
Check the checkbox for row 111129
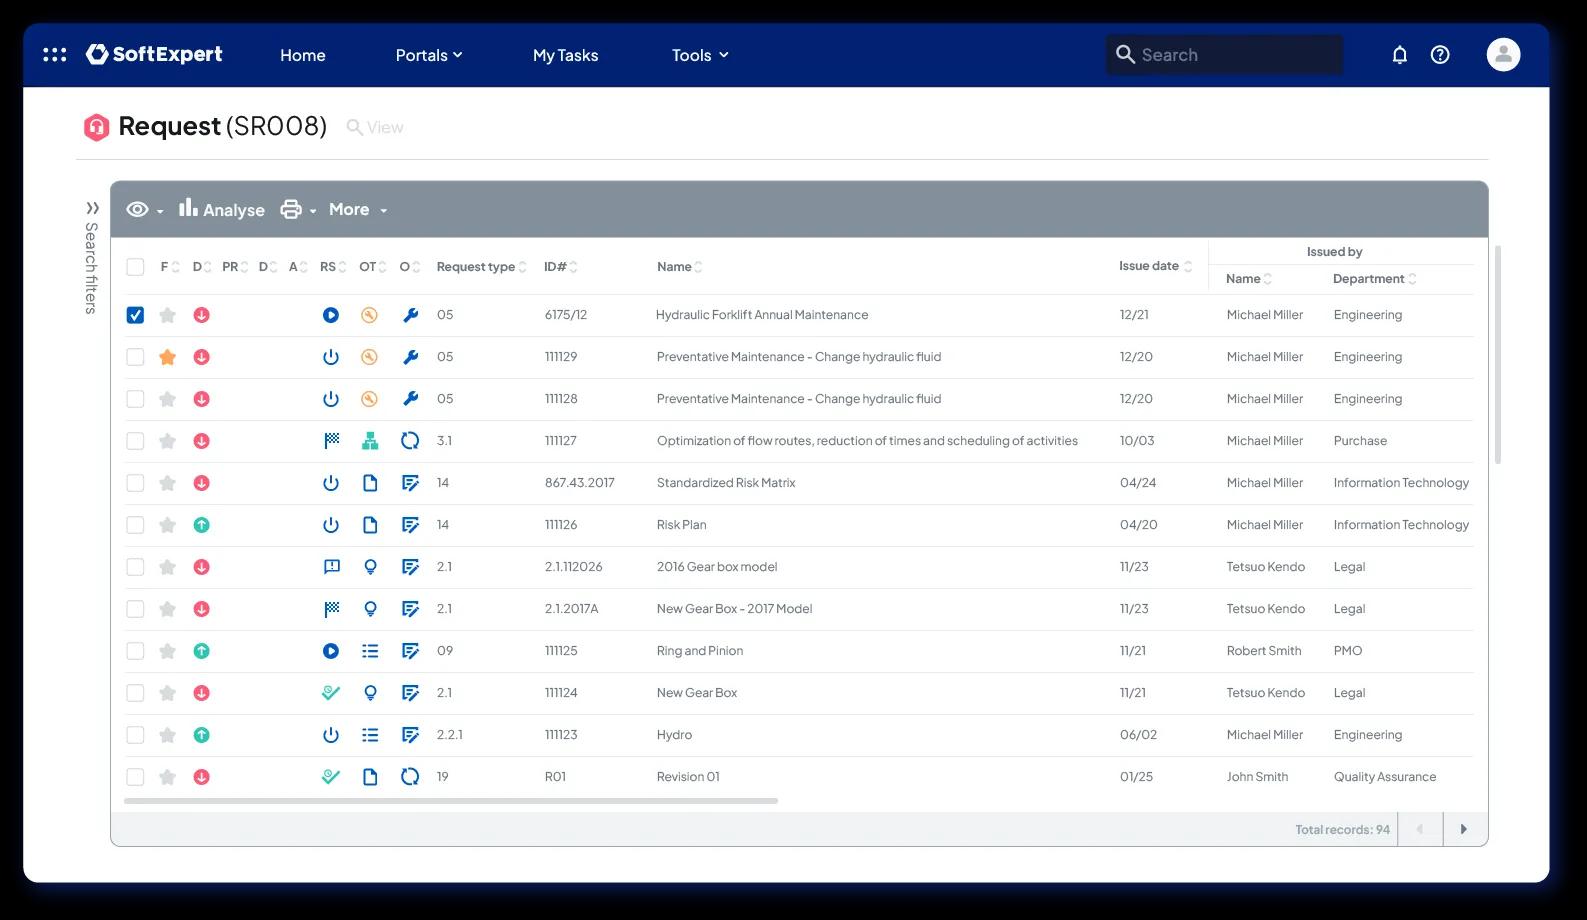[135, 357]
